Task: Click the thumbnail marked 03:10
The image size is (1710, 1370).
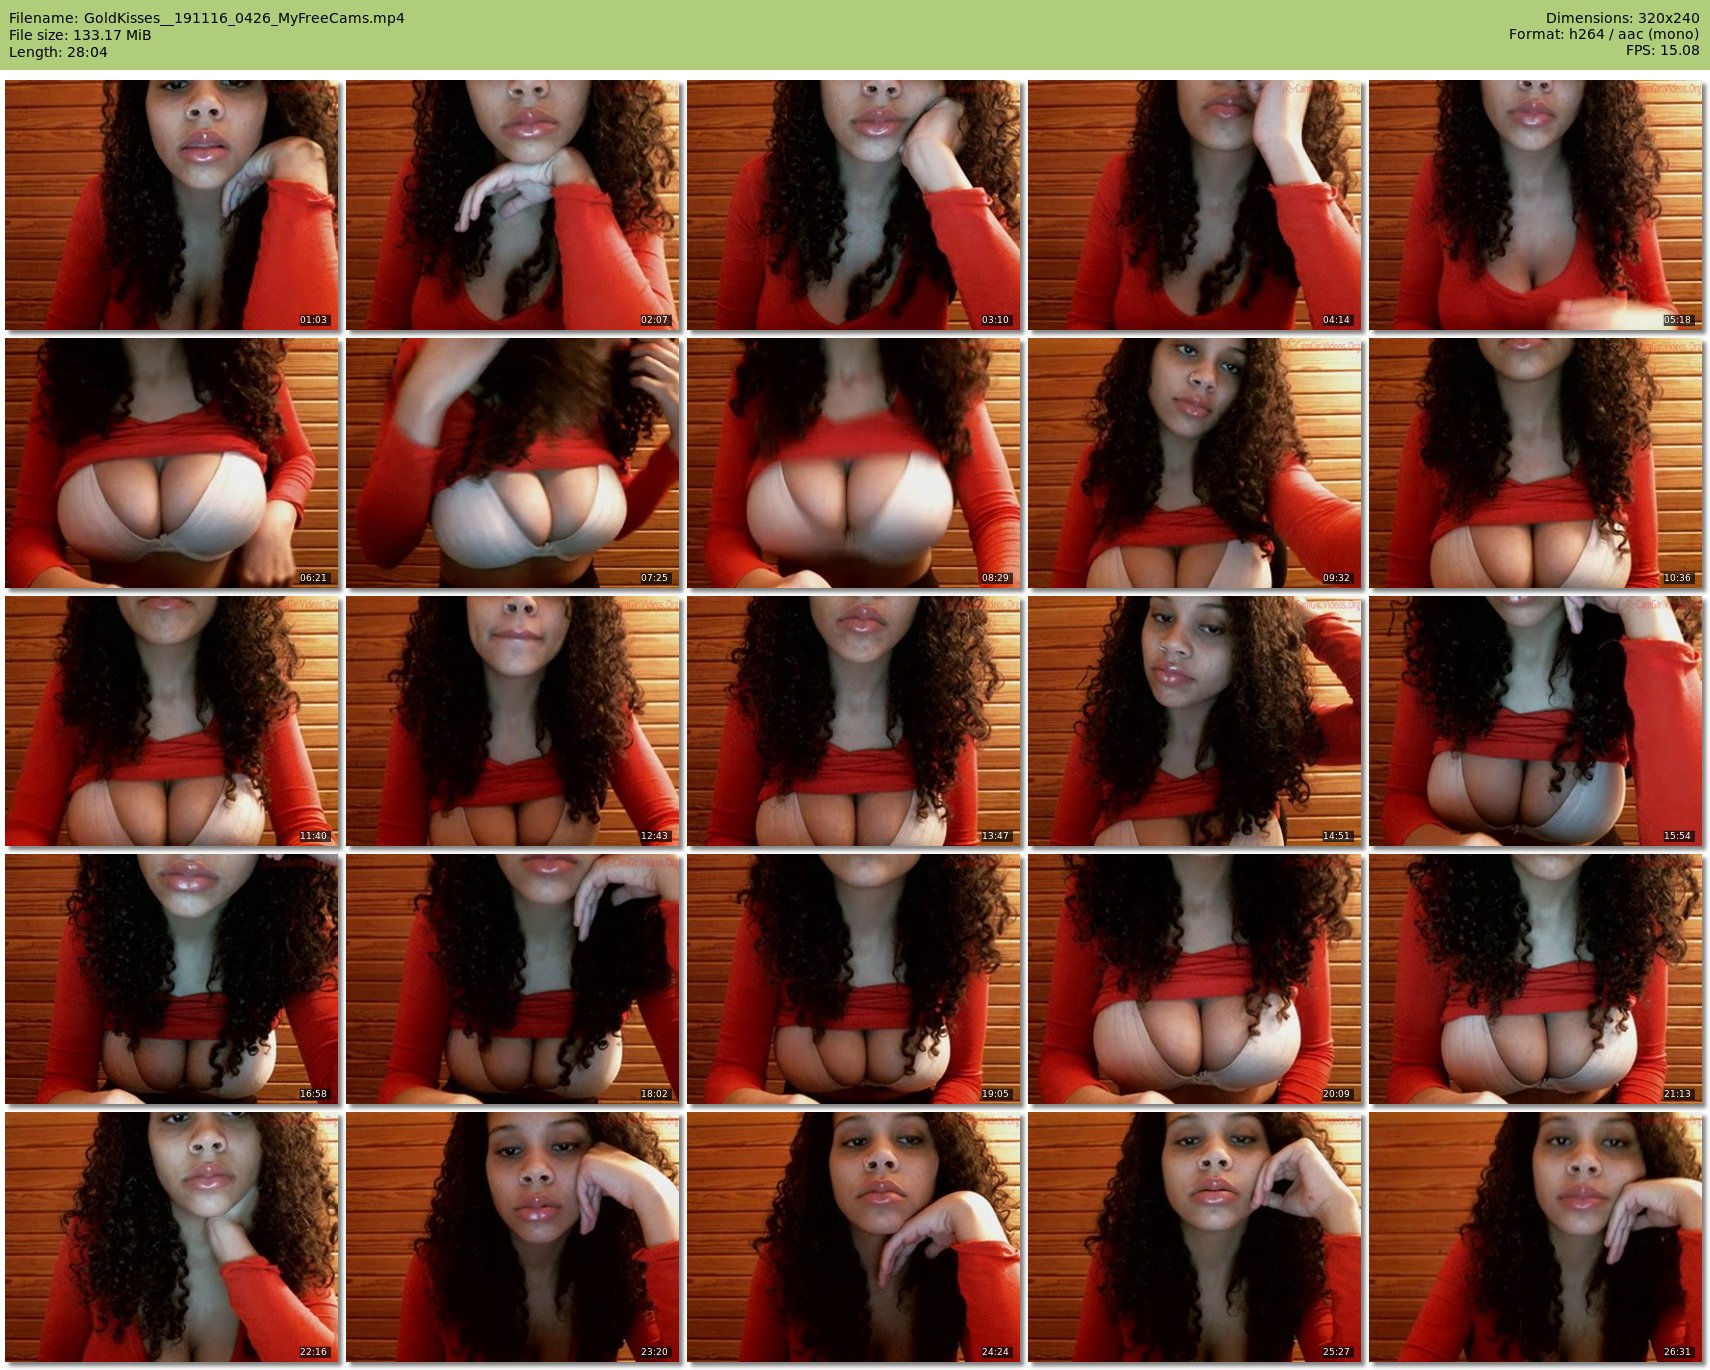Action: point(854,205)
